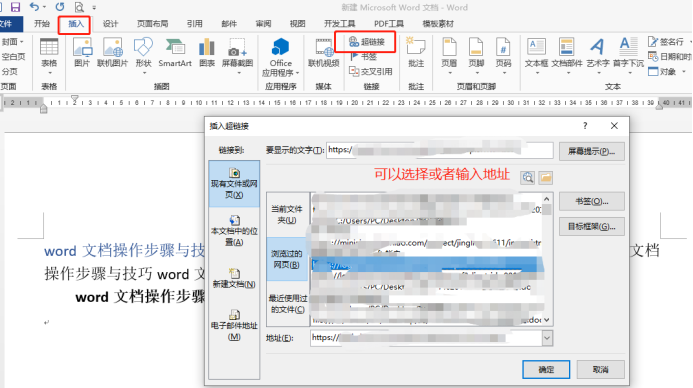Insert object (对象) from ribbon

click(666, 72)
